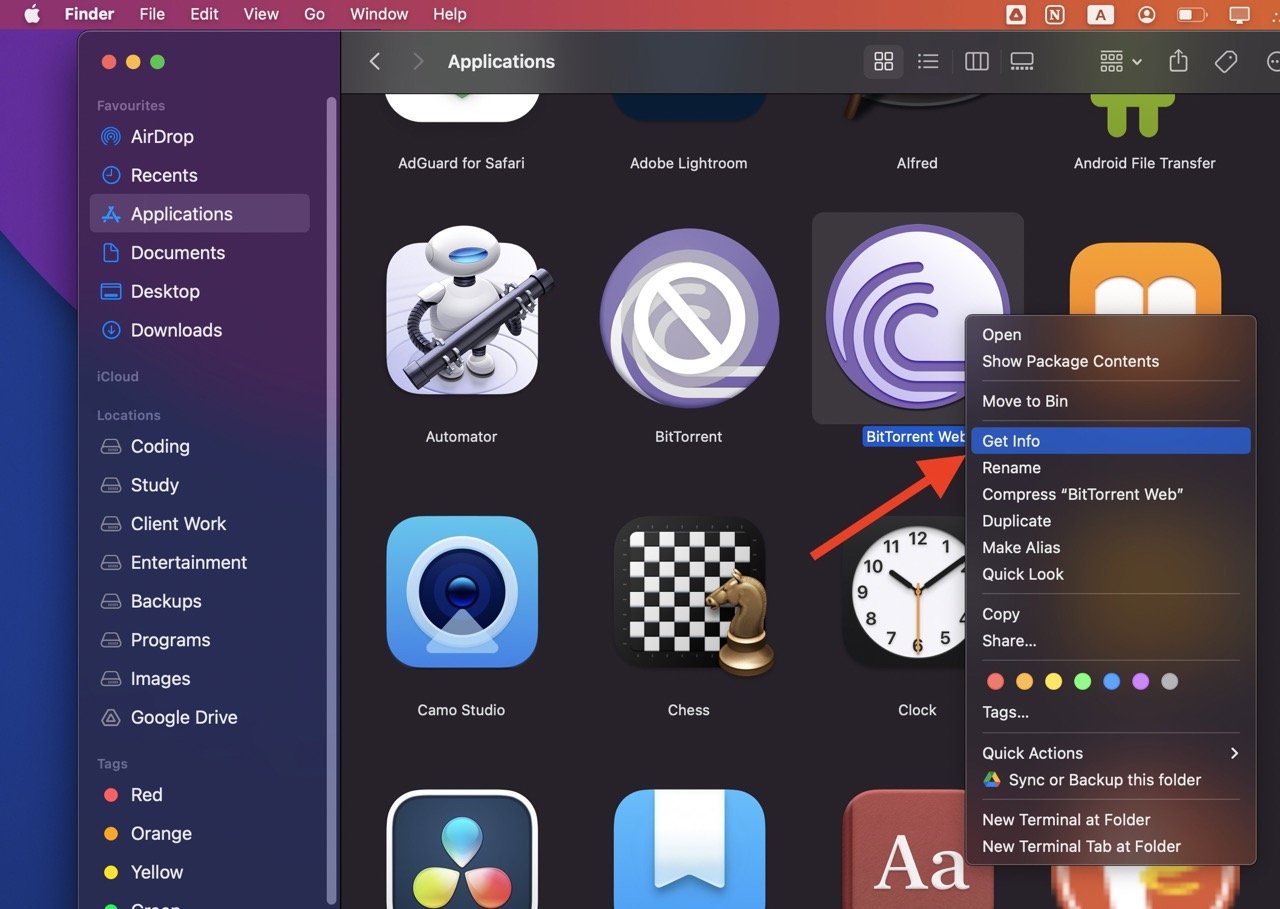The height and width of the screenshot is (909, 1280).
Task: Choose Quick Look in context menu
Action: 1110,574
